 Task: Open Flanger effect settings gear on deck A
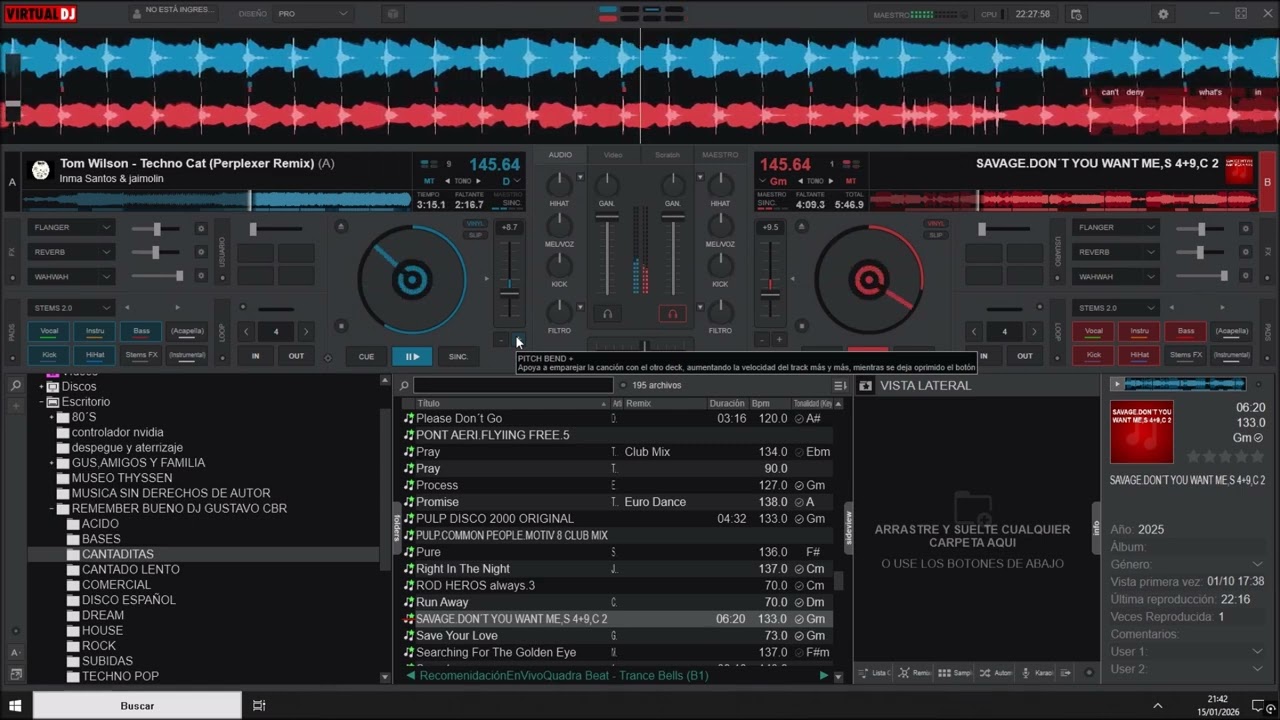click(x=200, y=228)
